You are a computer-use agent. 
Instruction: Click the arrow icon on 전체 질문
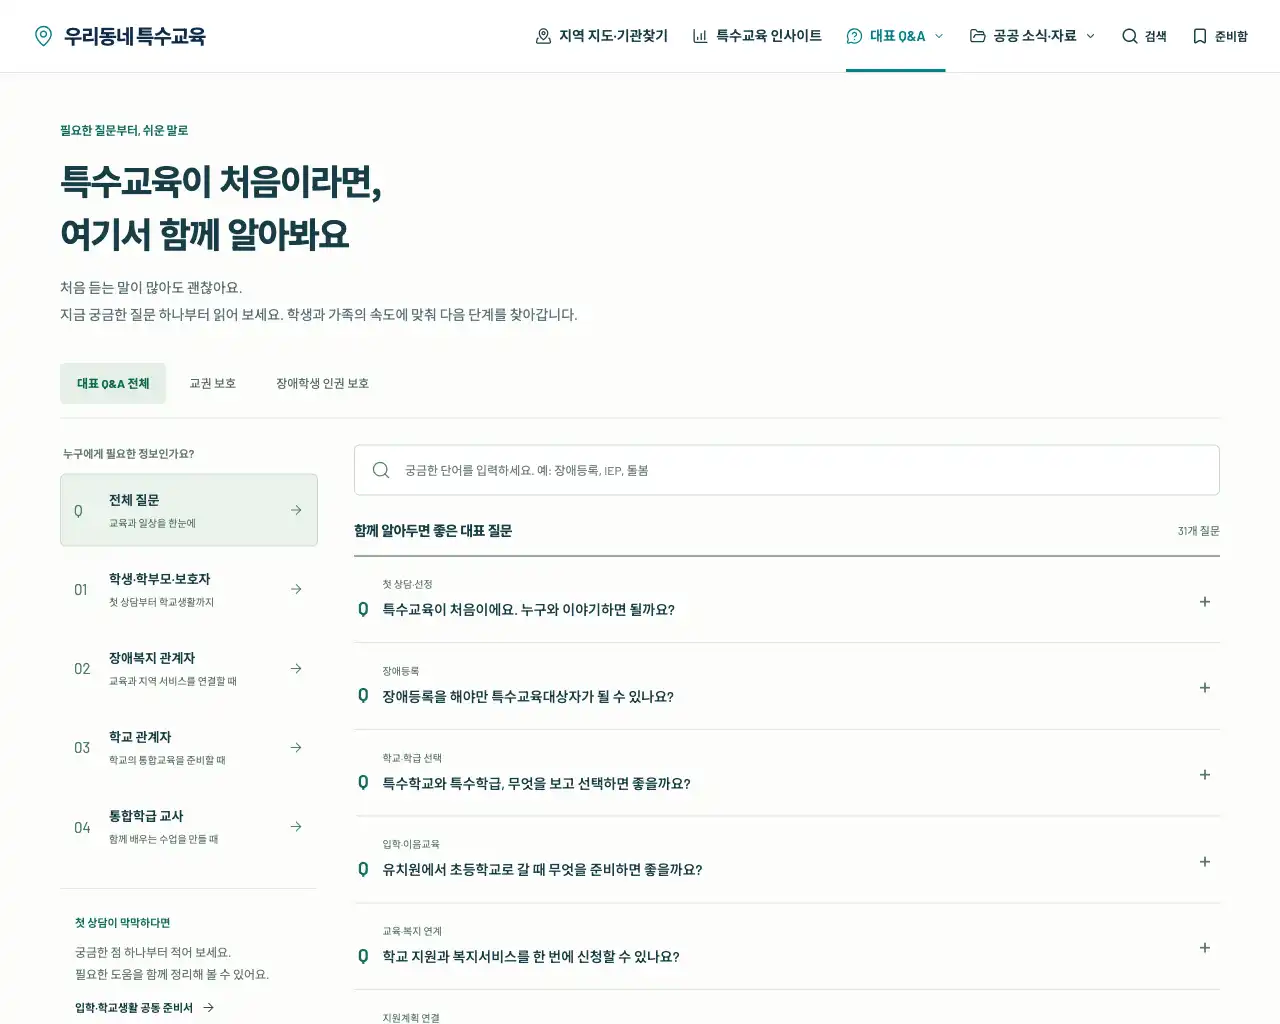tap(296, 510)
